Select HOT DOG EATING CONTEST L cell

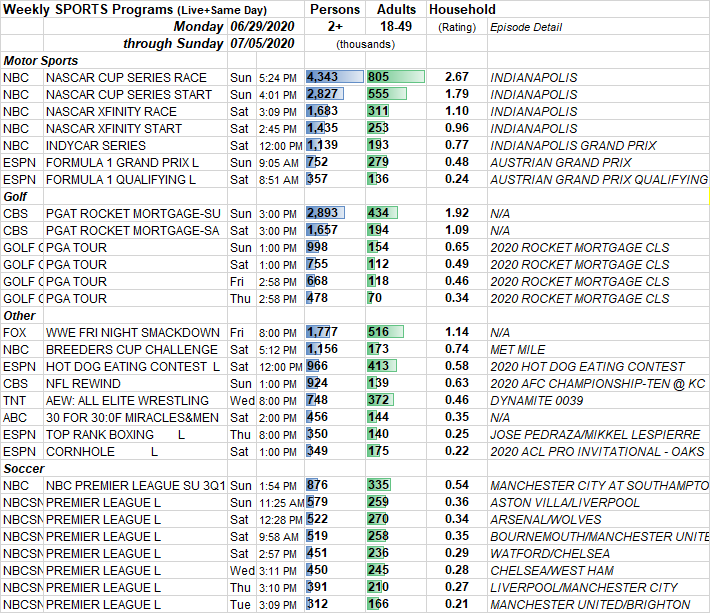pyautogui.click(x=133, y=367)
